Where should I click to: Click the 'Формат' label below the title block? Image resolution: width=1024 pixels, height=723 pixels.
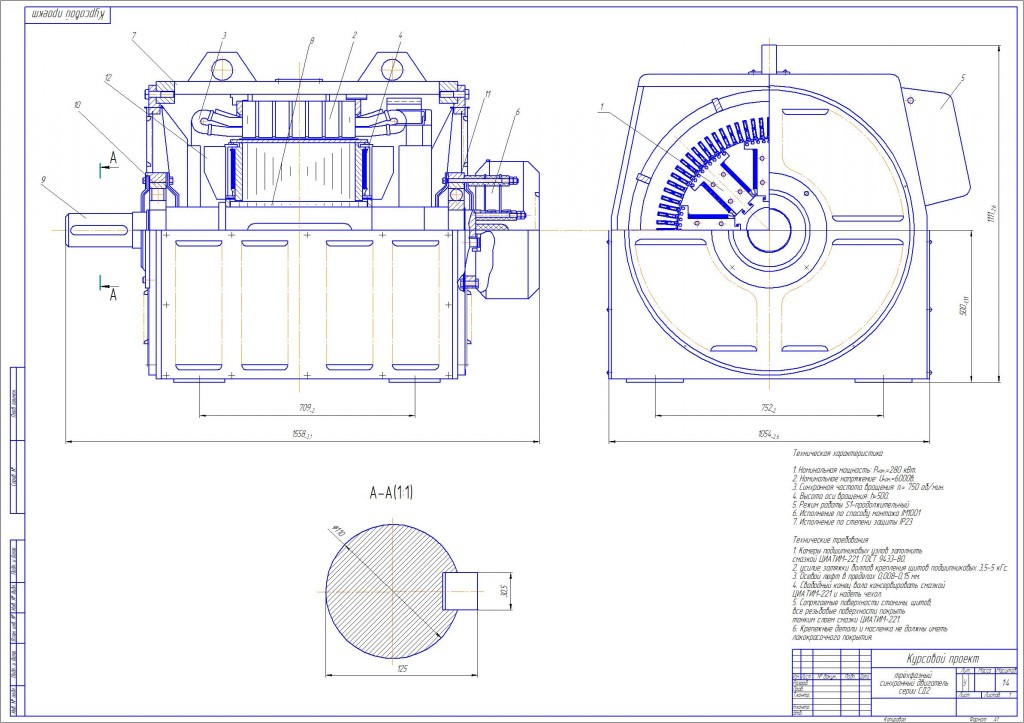click(979, 719)
